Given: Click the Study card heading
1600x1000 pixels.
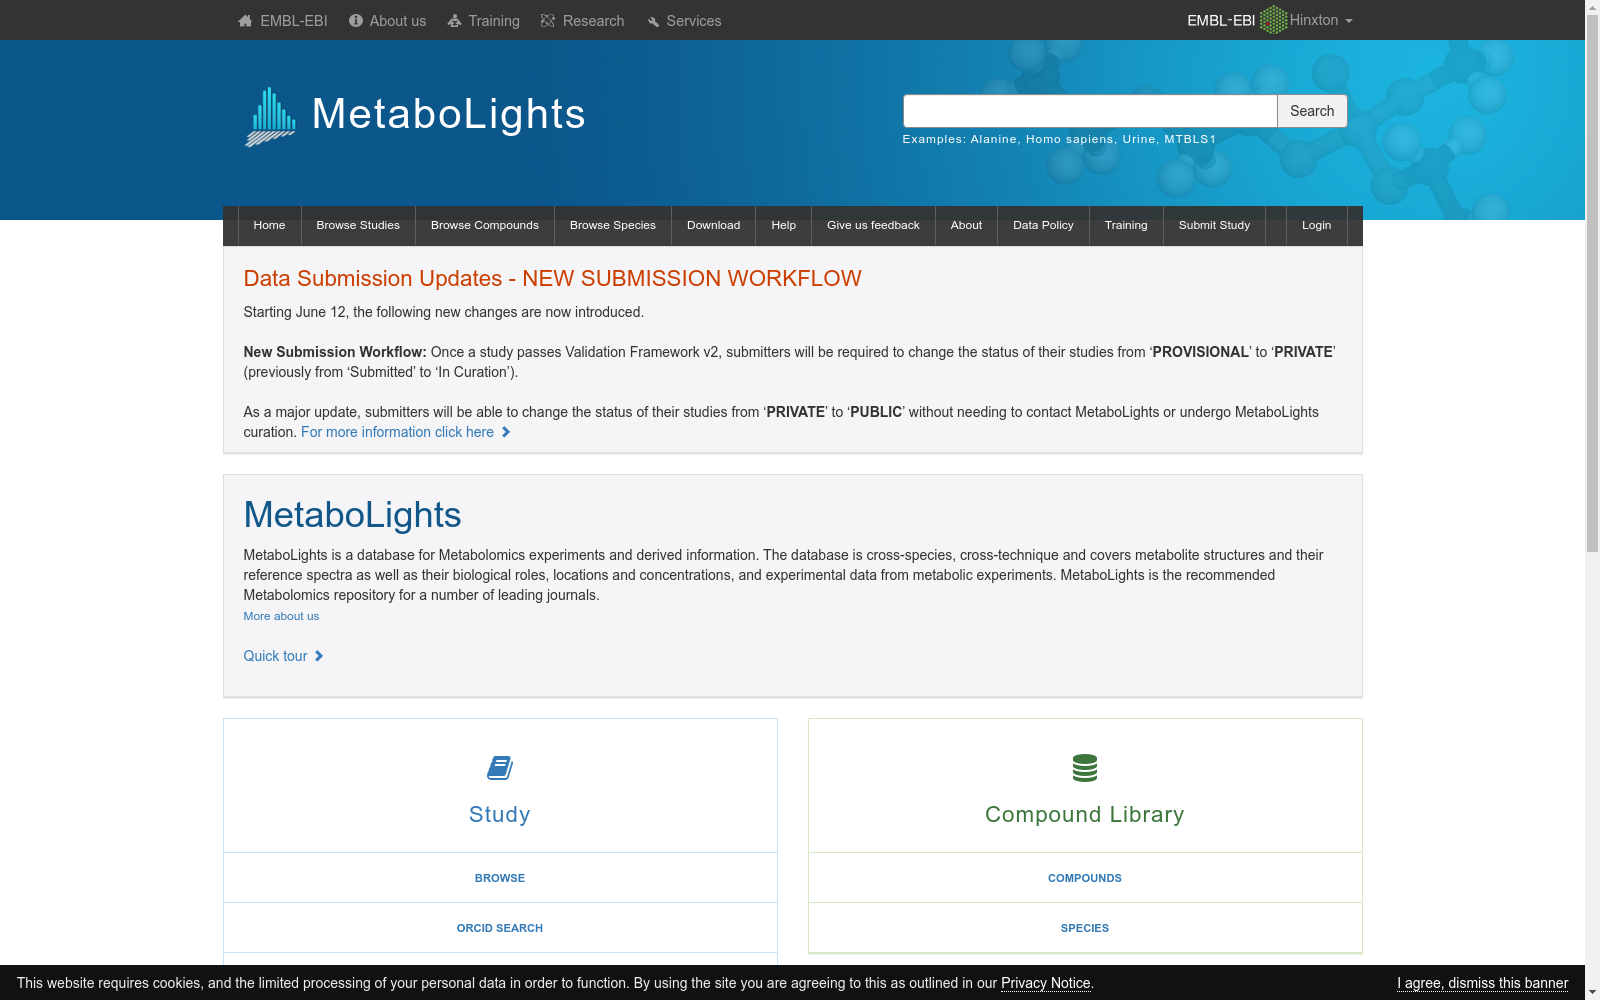Looking at the screenshot, I should [500, 814].
